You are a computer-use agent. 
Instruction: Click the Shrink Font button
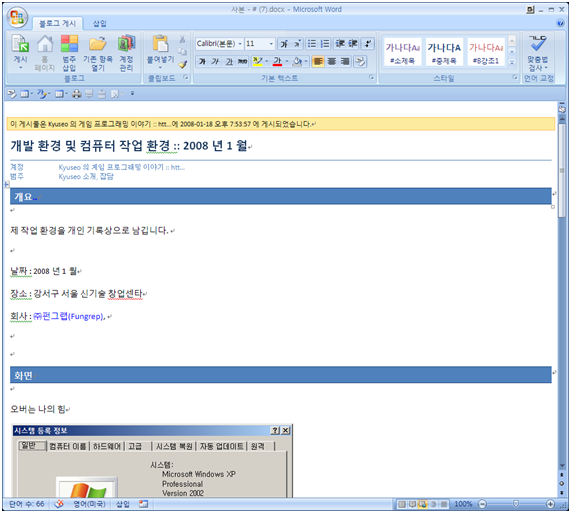pos(297,44)
